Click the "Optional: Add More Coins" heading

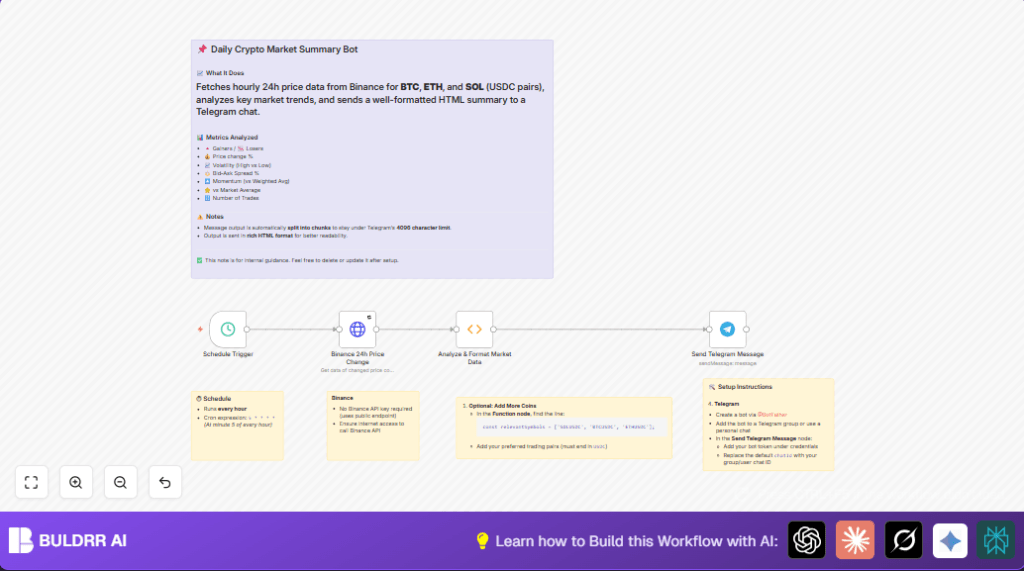tap(502, 406)
